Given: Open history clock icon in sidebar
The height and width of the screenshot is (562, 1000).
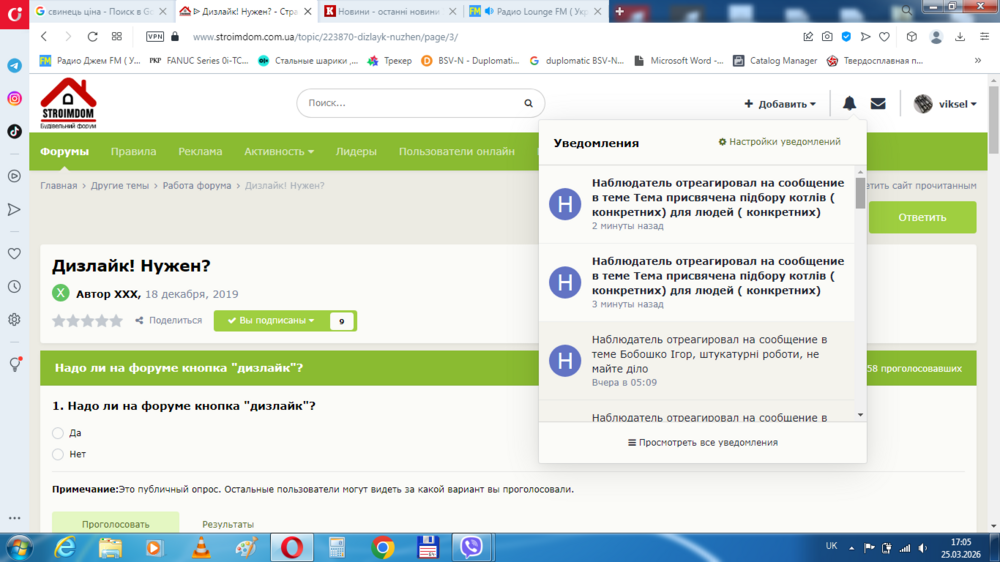Looking at the screenshot, I should tap(14, 286).
